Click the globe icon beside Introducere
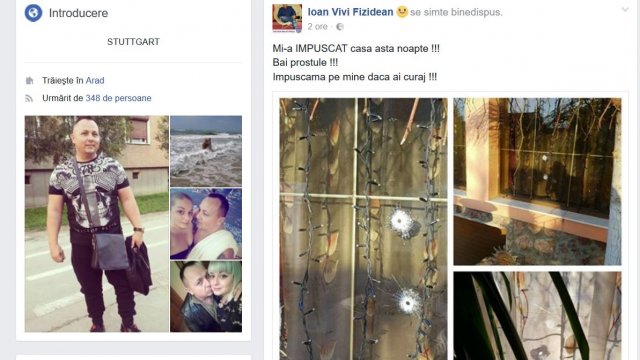This screenshot has height=360, width=640. [33, 13]
